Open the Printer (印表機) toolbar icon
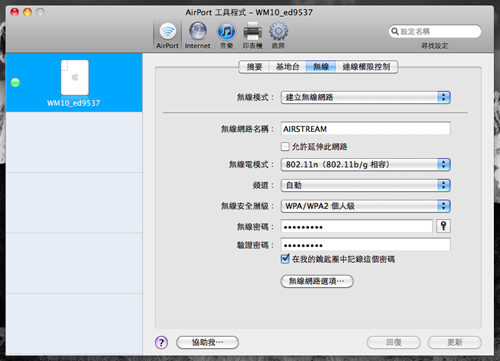 click(252, 36)
